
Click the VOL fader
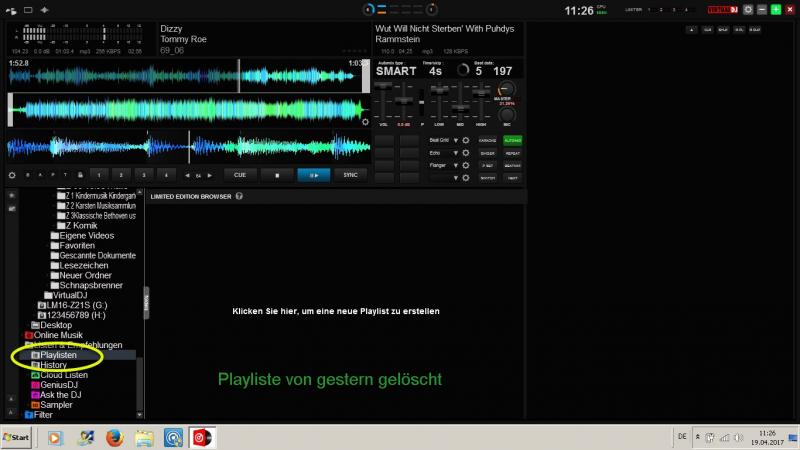click(384, 88)
